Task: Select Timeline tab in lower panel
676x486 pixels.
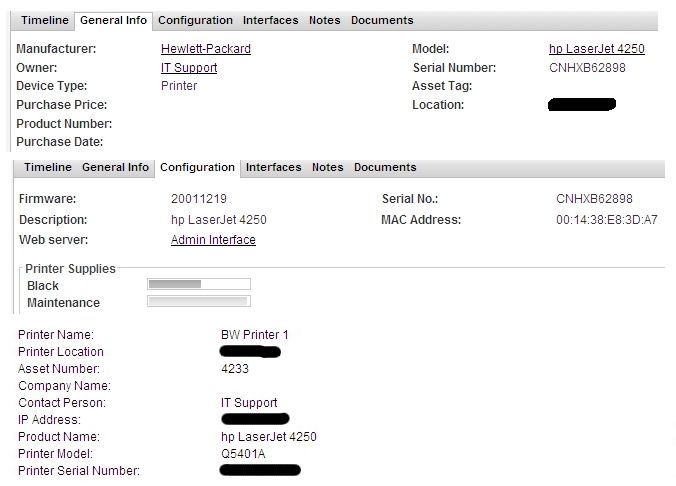Action: [48, 167]
